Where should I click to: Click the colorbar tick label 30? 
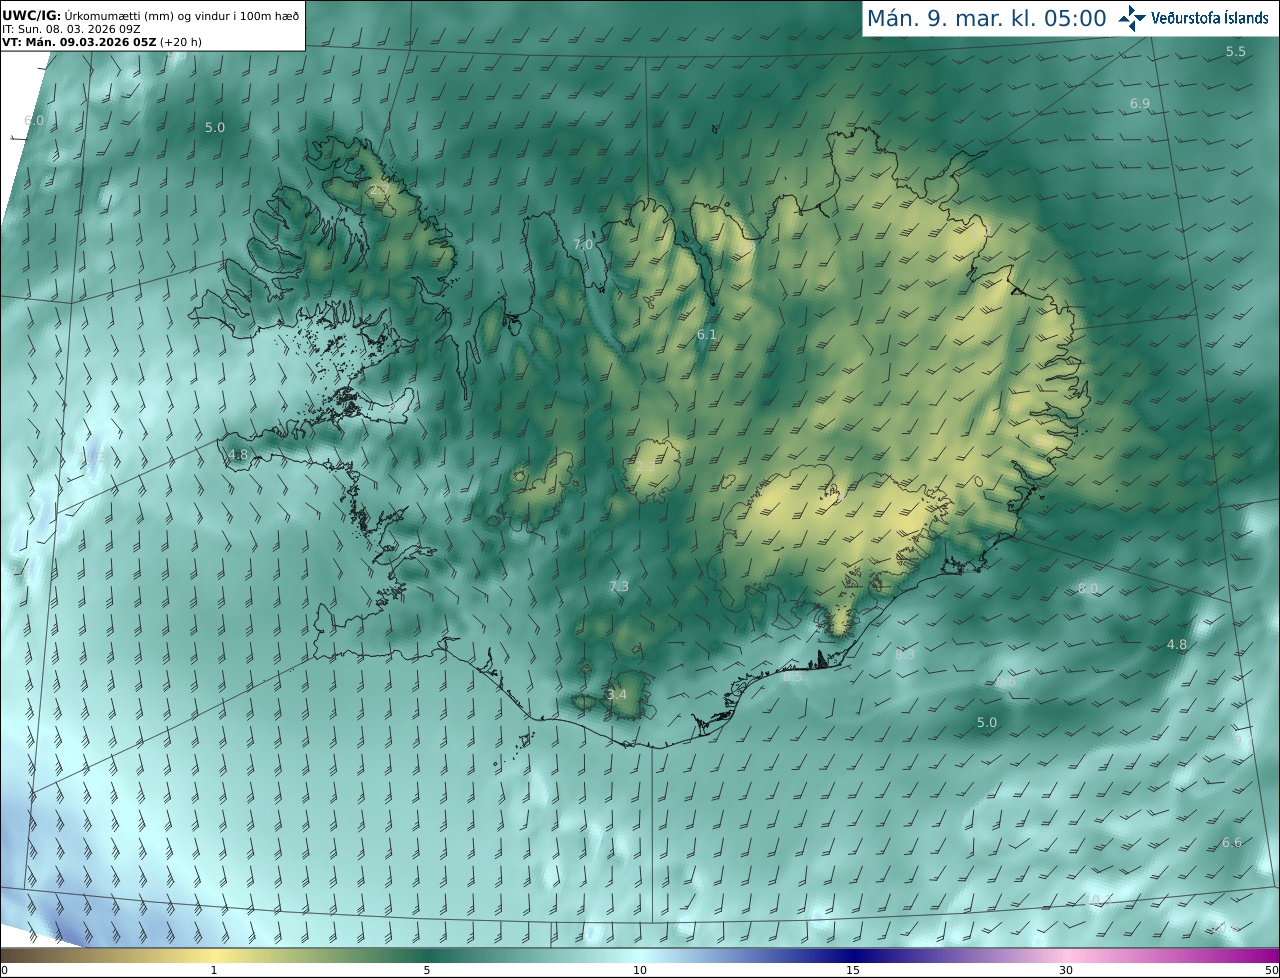1066,970
